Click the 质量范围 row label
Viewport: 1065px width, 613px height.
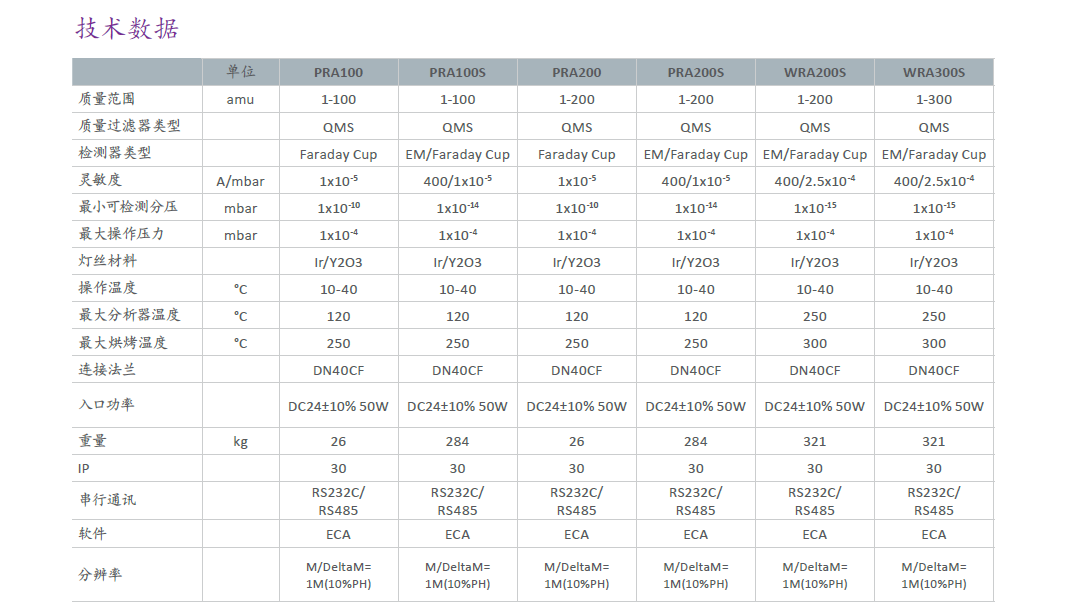[x=107, y=99]
